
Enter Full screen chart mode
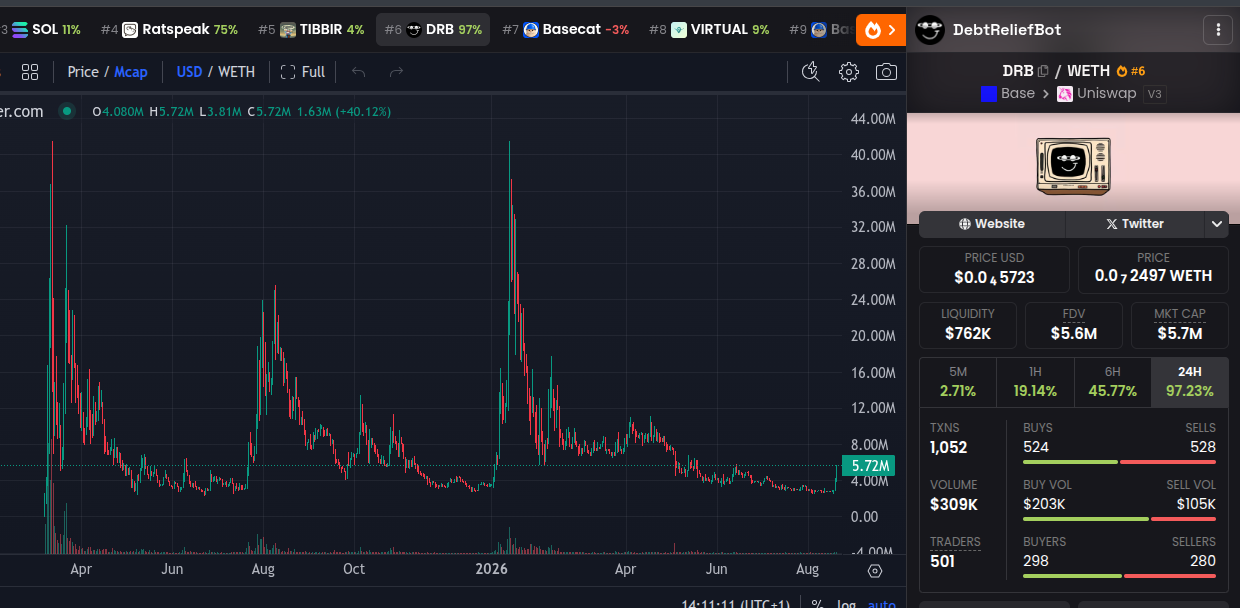(303, 72)
